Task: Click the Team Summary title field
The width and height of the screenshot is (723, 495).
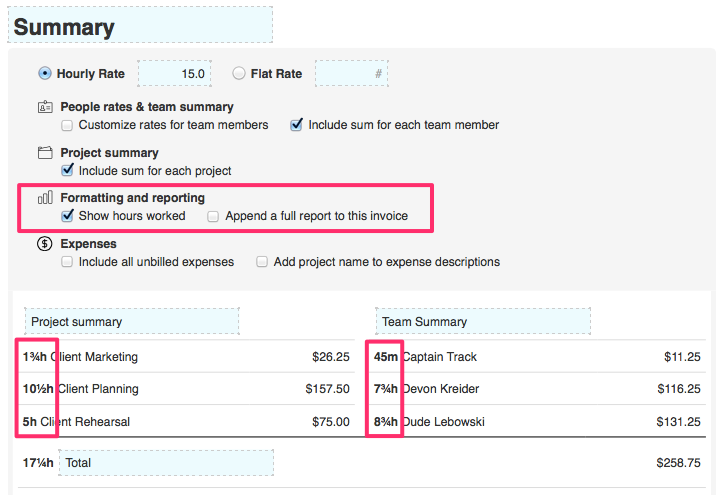Action: pyautogui.click(x=483, y=322)
